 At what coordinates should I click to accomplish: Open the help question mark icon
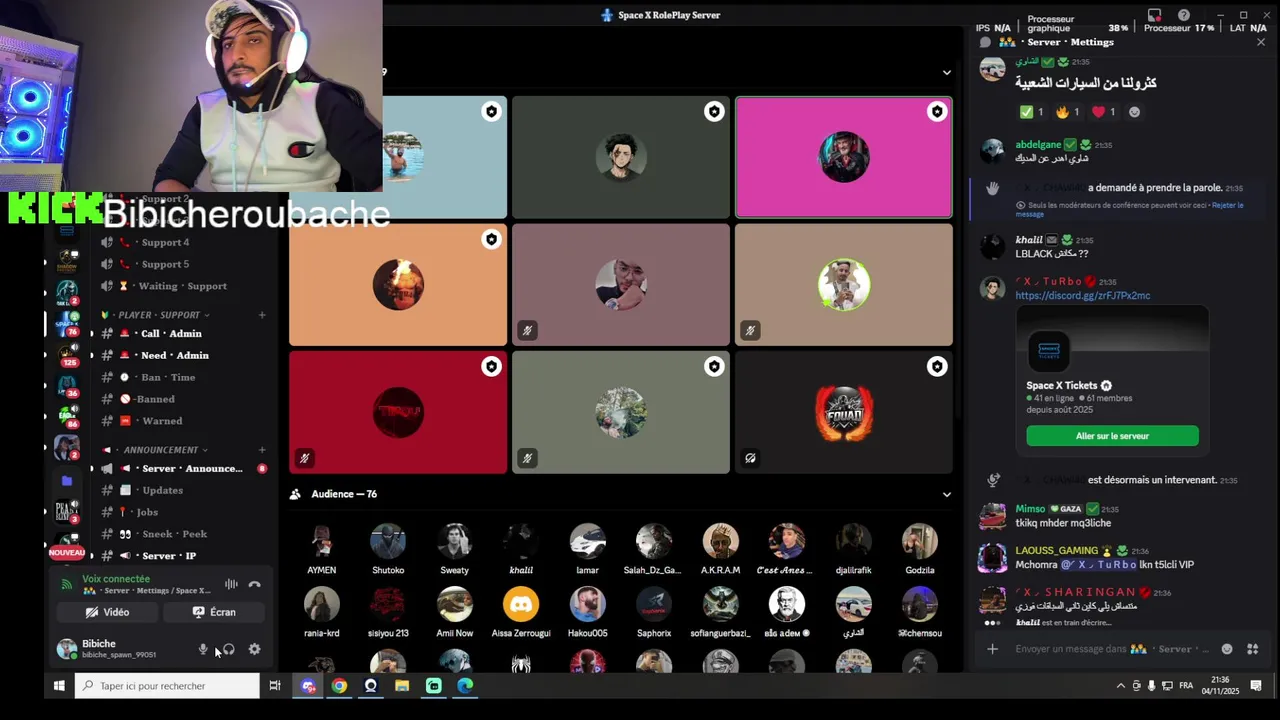(x=1184, y=15)
